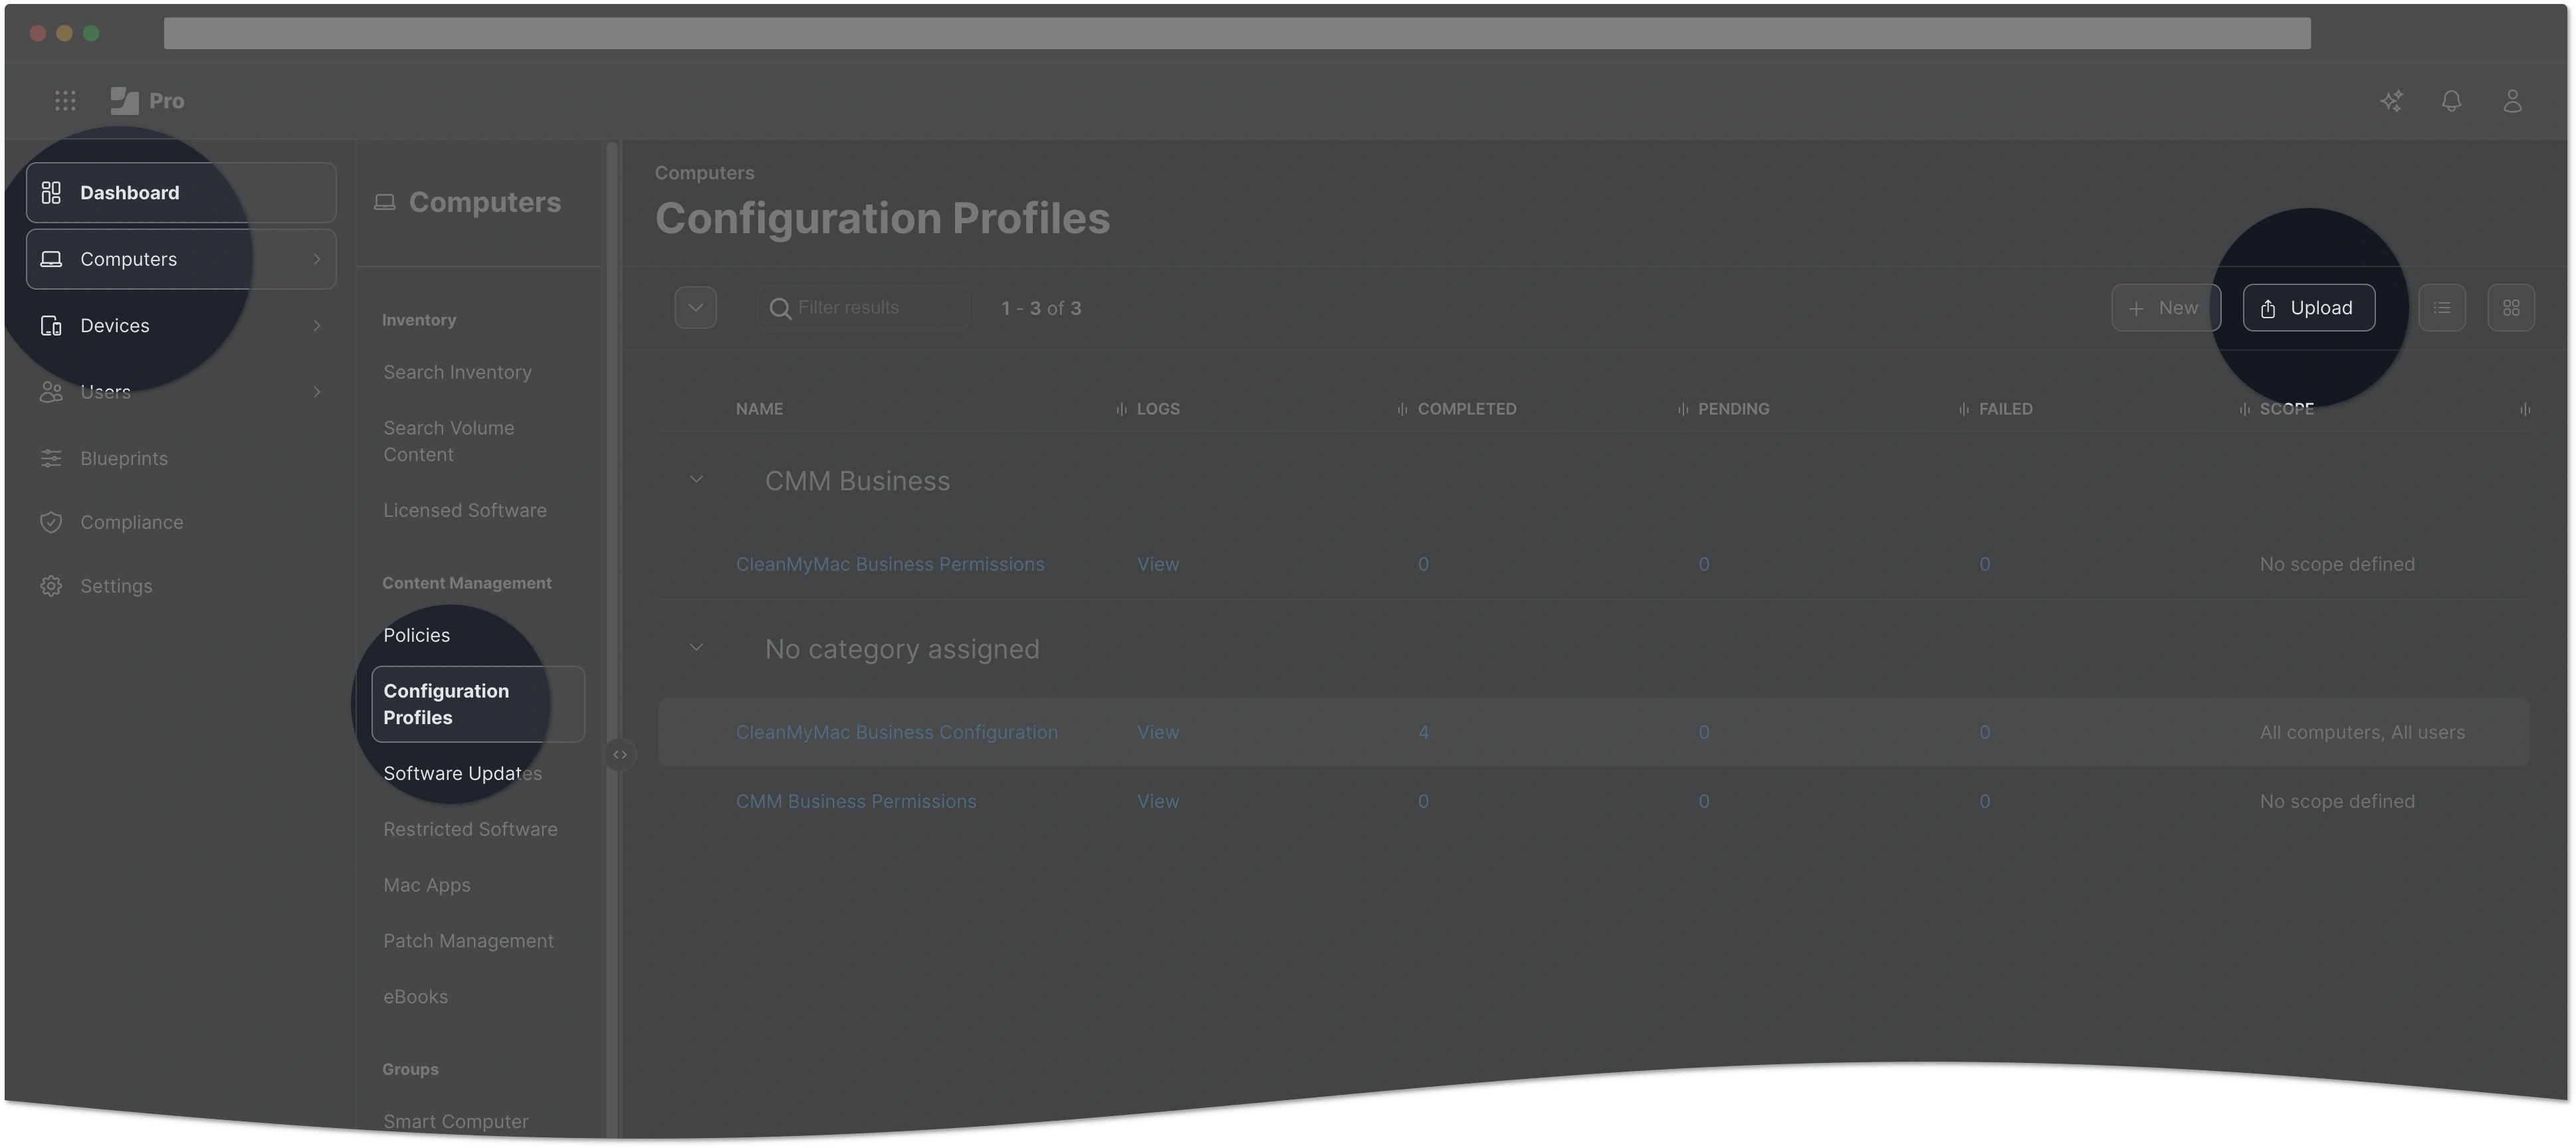Click sort handle beside LOGS column
This screenshot has height=1148, width=2576.
click(1121, 409)
